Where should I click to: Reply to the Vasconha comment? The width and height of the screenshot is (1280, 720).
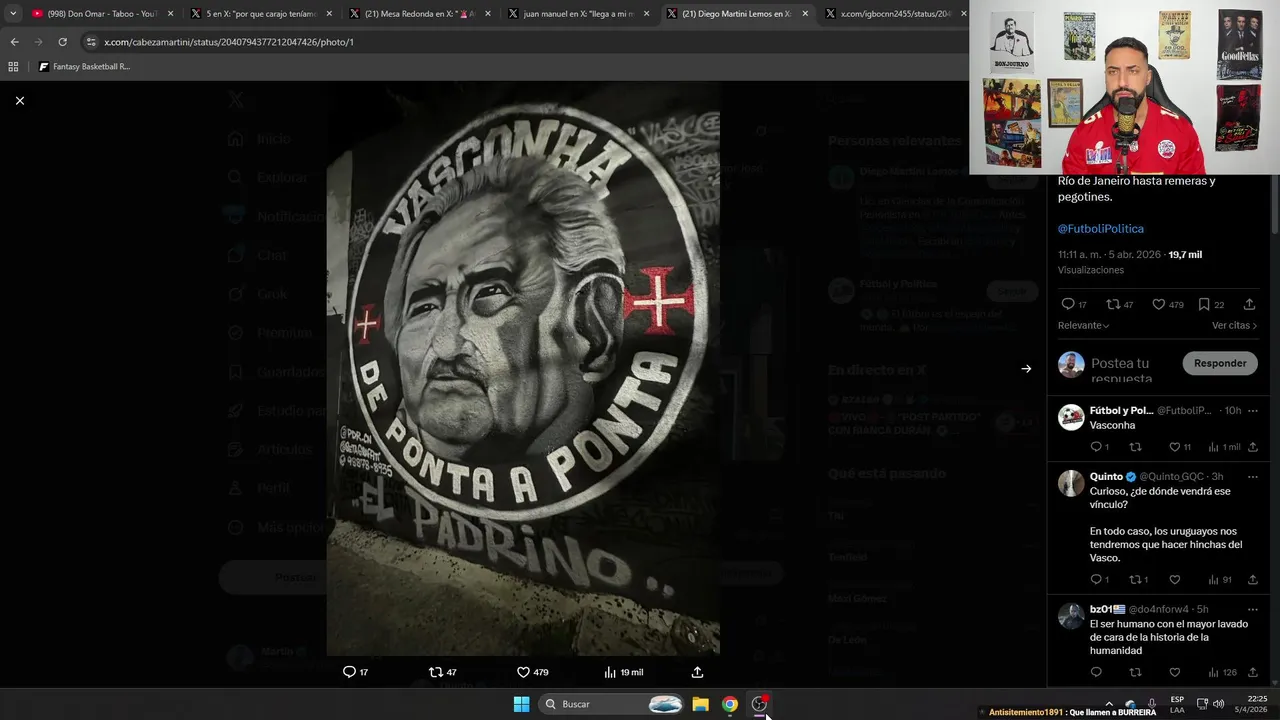coord(1096,447)
